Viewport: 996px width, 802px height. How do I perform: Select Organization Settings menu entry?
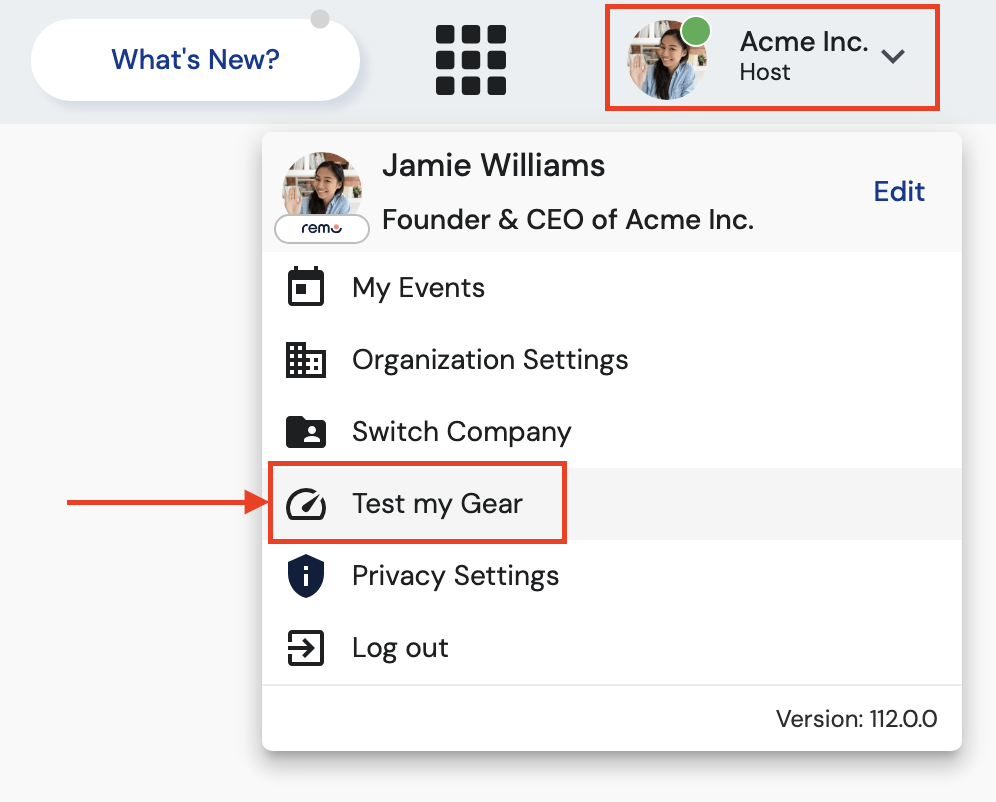pos(490,360)
